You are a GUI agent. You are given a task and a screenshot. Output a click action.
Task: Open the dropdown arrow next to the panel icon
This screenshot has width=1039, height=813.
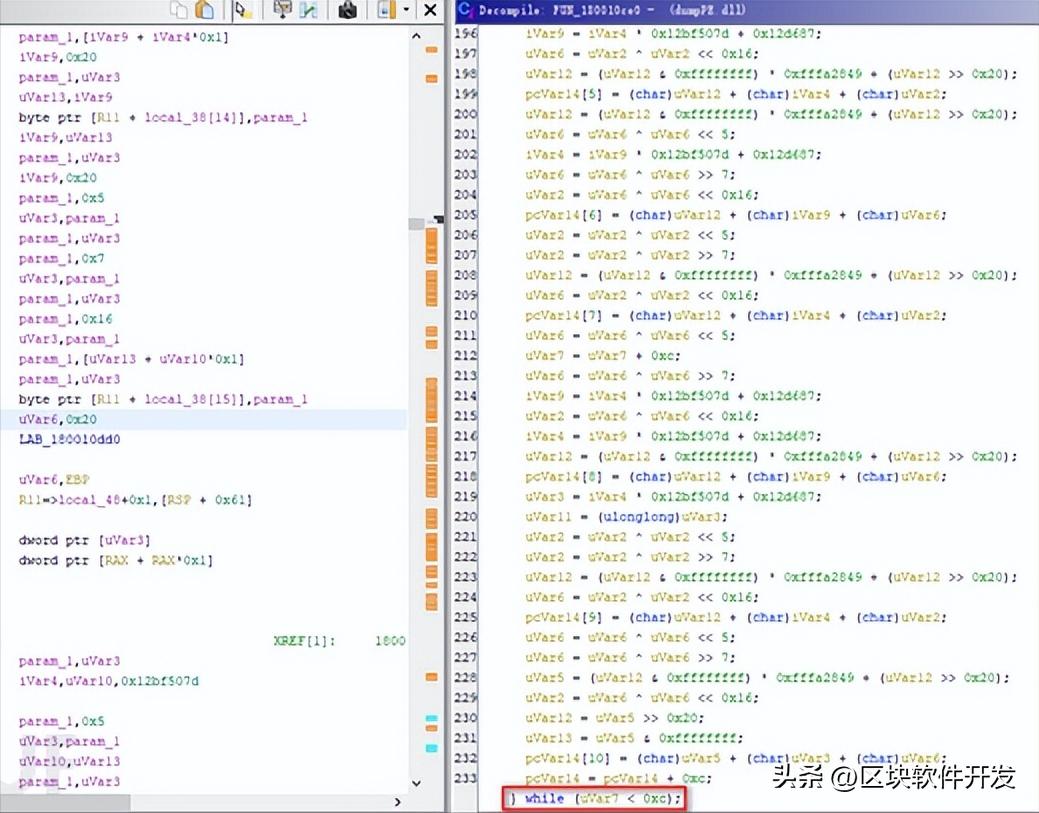(407, 10)
